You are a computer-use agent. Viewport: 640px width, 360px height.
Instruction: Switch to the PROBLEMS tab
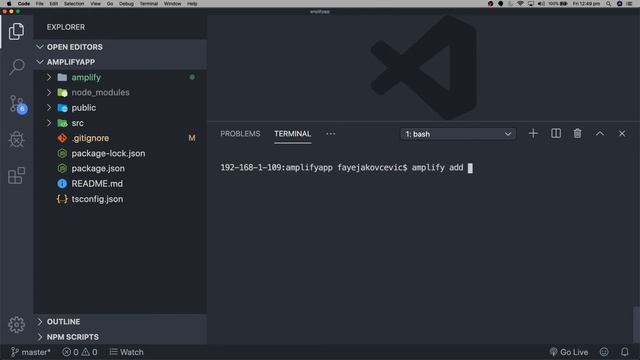(240, 133)
